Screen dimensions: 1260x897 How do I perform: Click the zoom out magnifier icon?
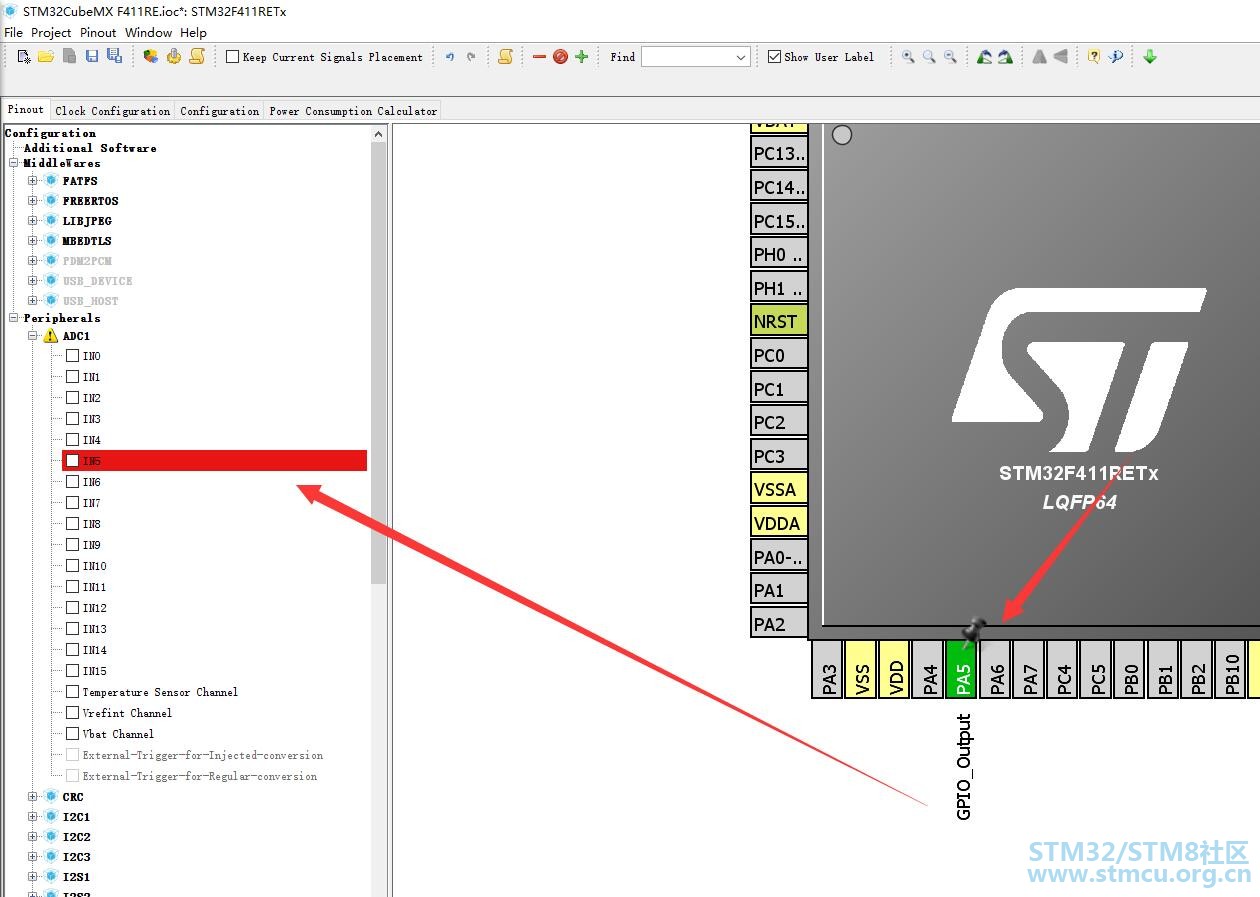950,57
